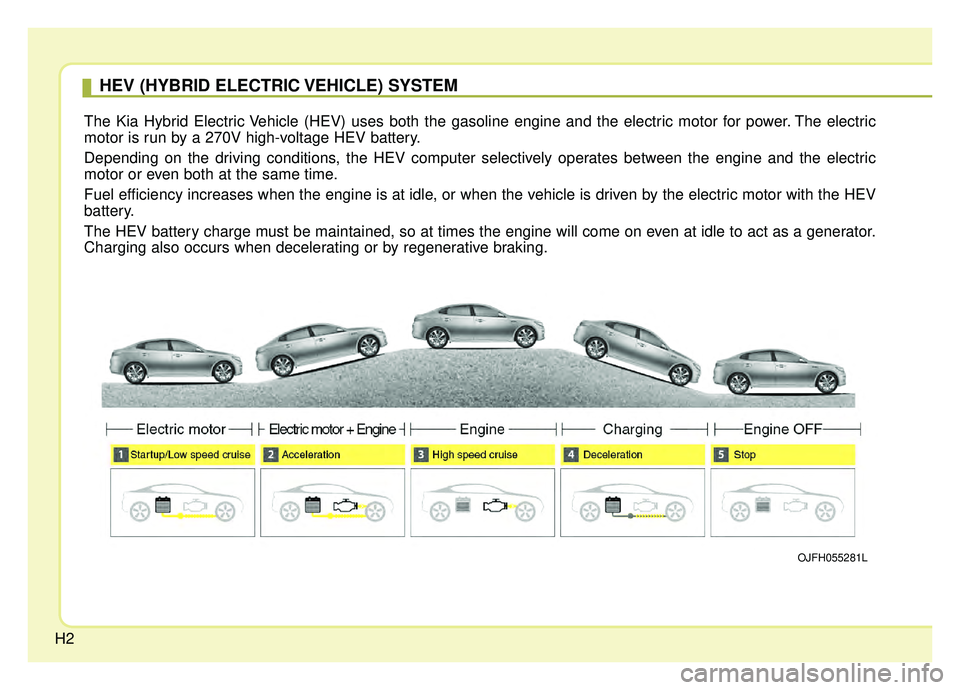Click the 'High speed cruise' label

coord(474,455)
